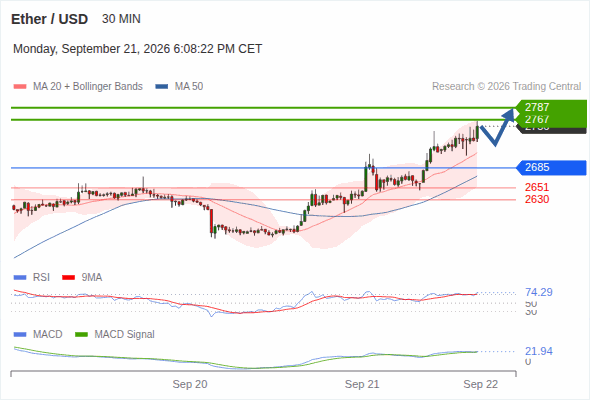
Task: Click the 2767 green resistance price tag
Action: coord(551,119)
